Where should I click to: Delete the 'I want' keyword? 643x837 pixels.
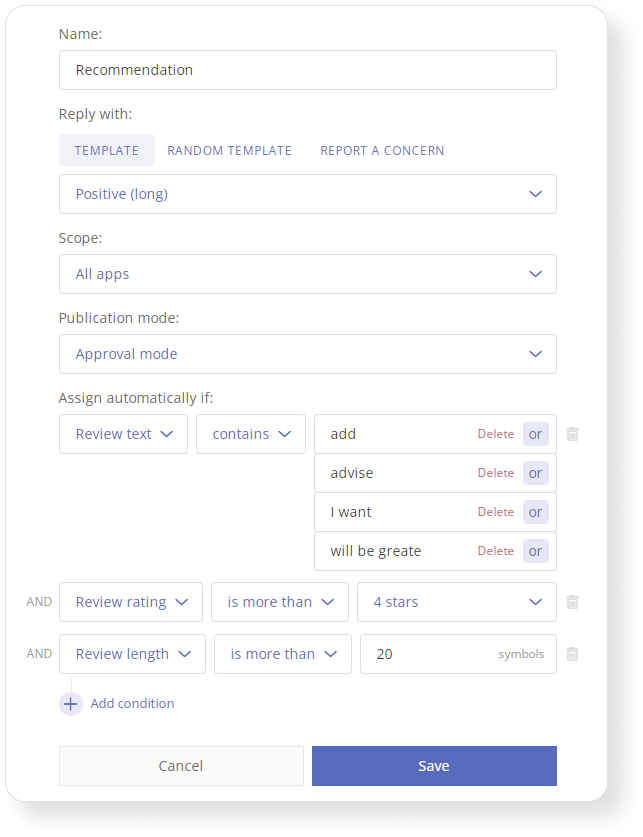click(495, 512)
